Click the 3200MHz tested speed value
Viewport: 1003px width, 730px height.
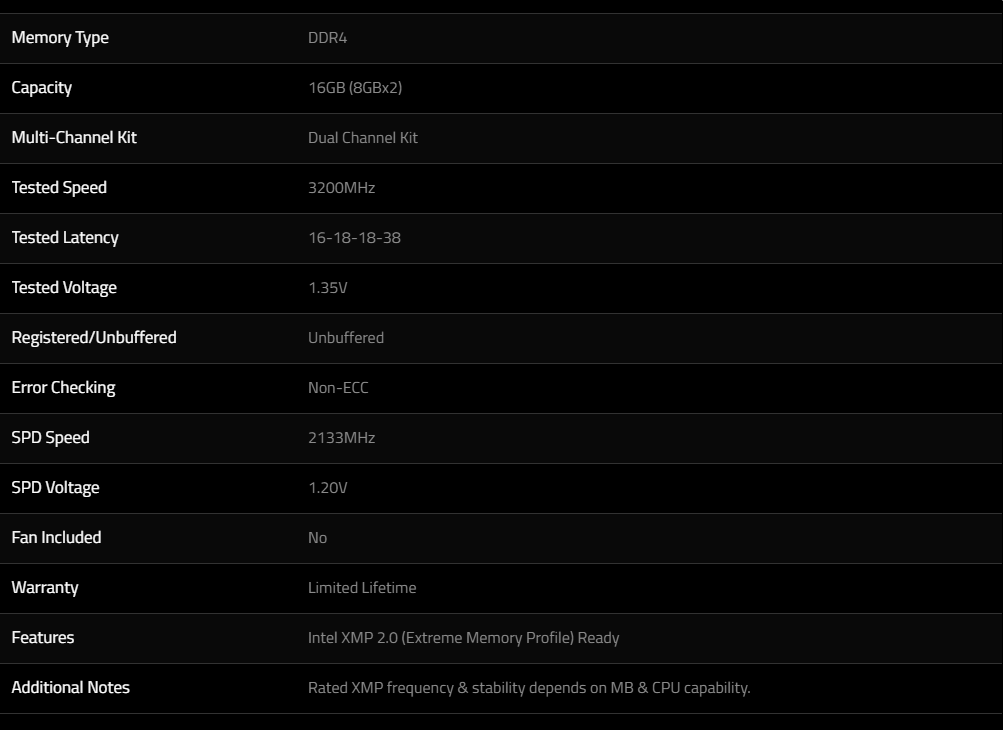342,187
